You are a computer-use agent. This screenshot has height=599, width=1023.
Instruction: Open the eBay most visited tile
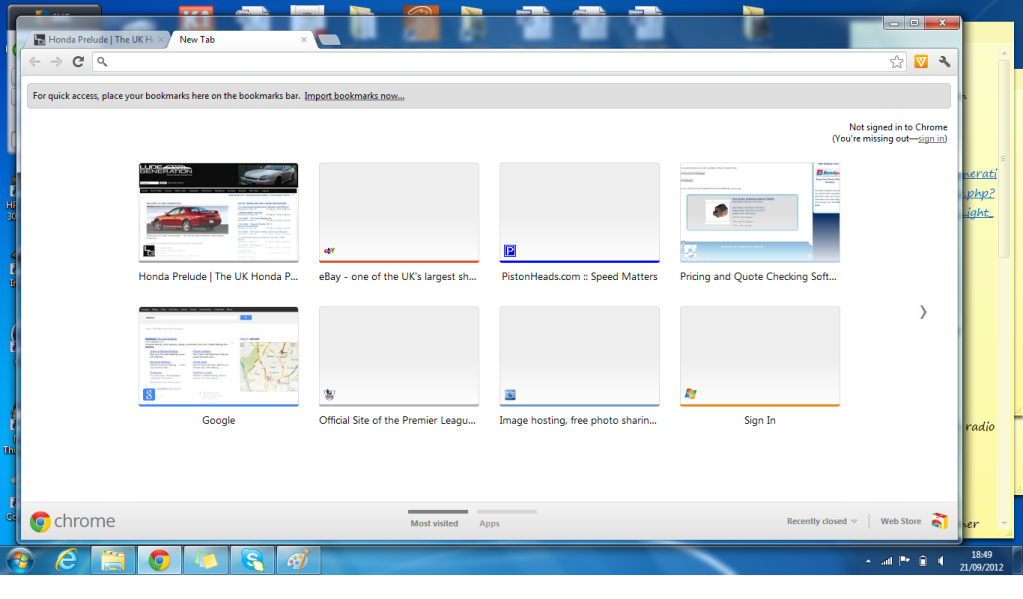(399, 213)
